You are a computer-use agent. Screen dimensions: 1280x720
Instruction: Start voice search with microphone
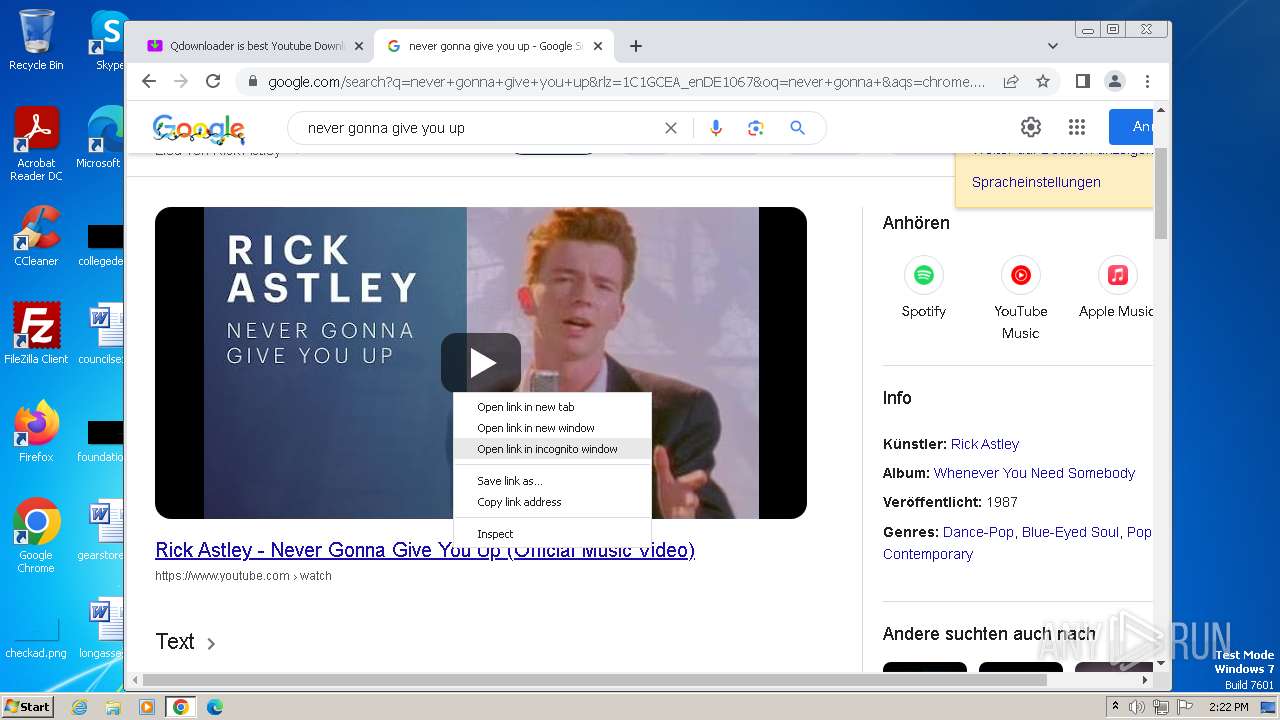point(715,128)
